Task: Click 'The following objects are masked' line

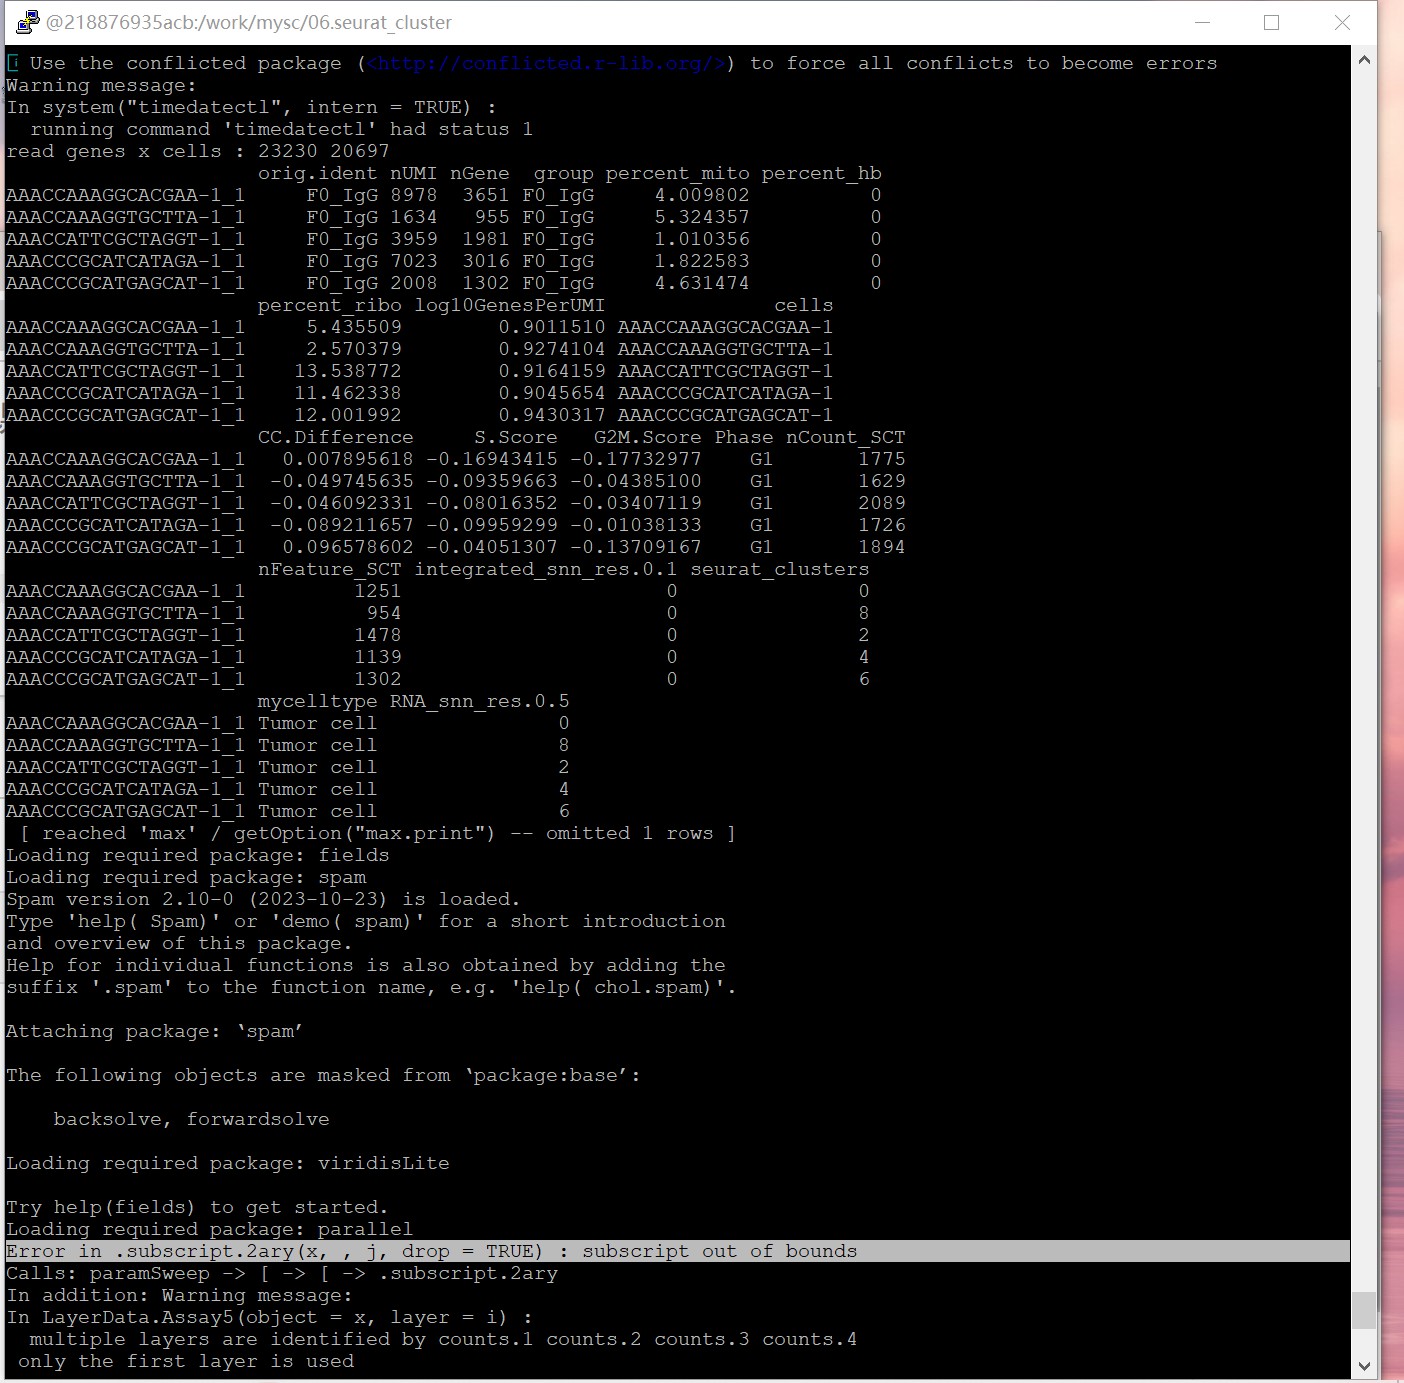Action: tap(324, 1075)
